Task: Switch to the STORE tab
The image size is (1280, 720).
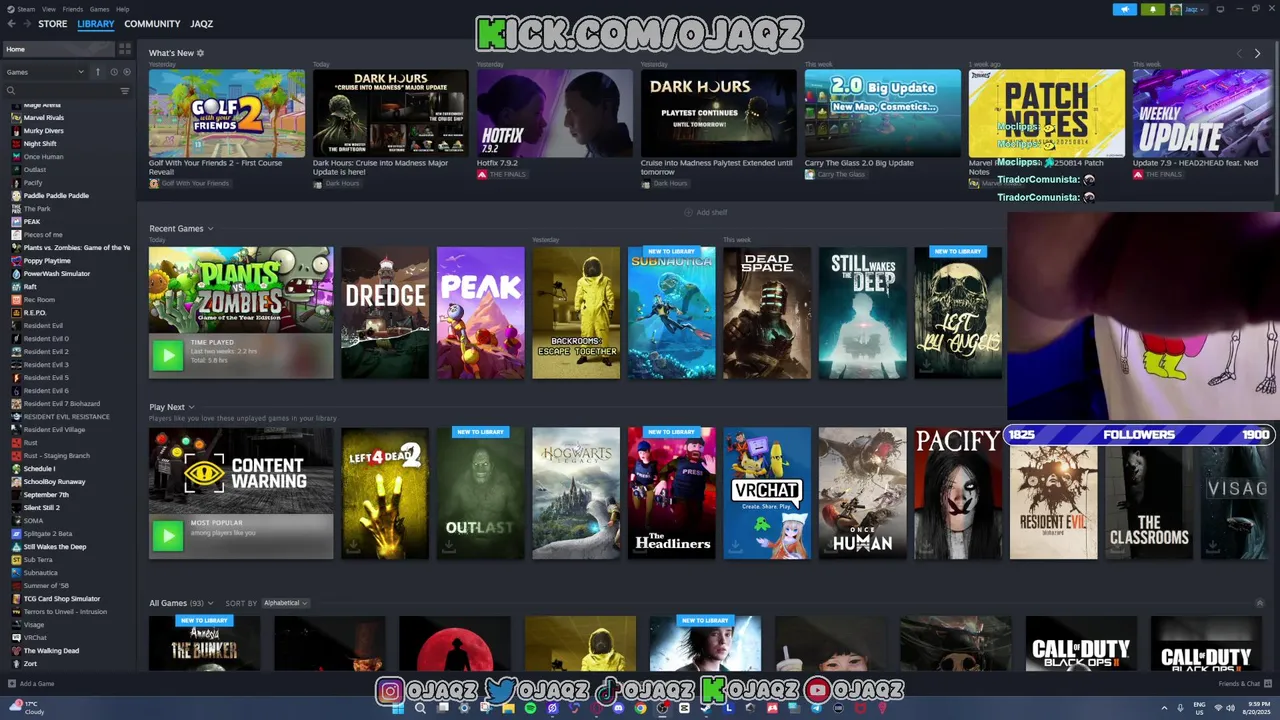Action: [x=53, y=24]
